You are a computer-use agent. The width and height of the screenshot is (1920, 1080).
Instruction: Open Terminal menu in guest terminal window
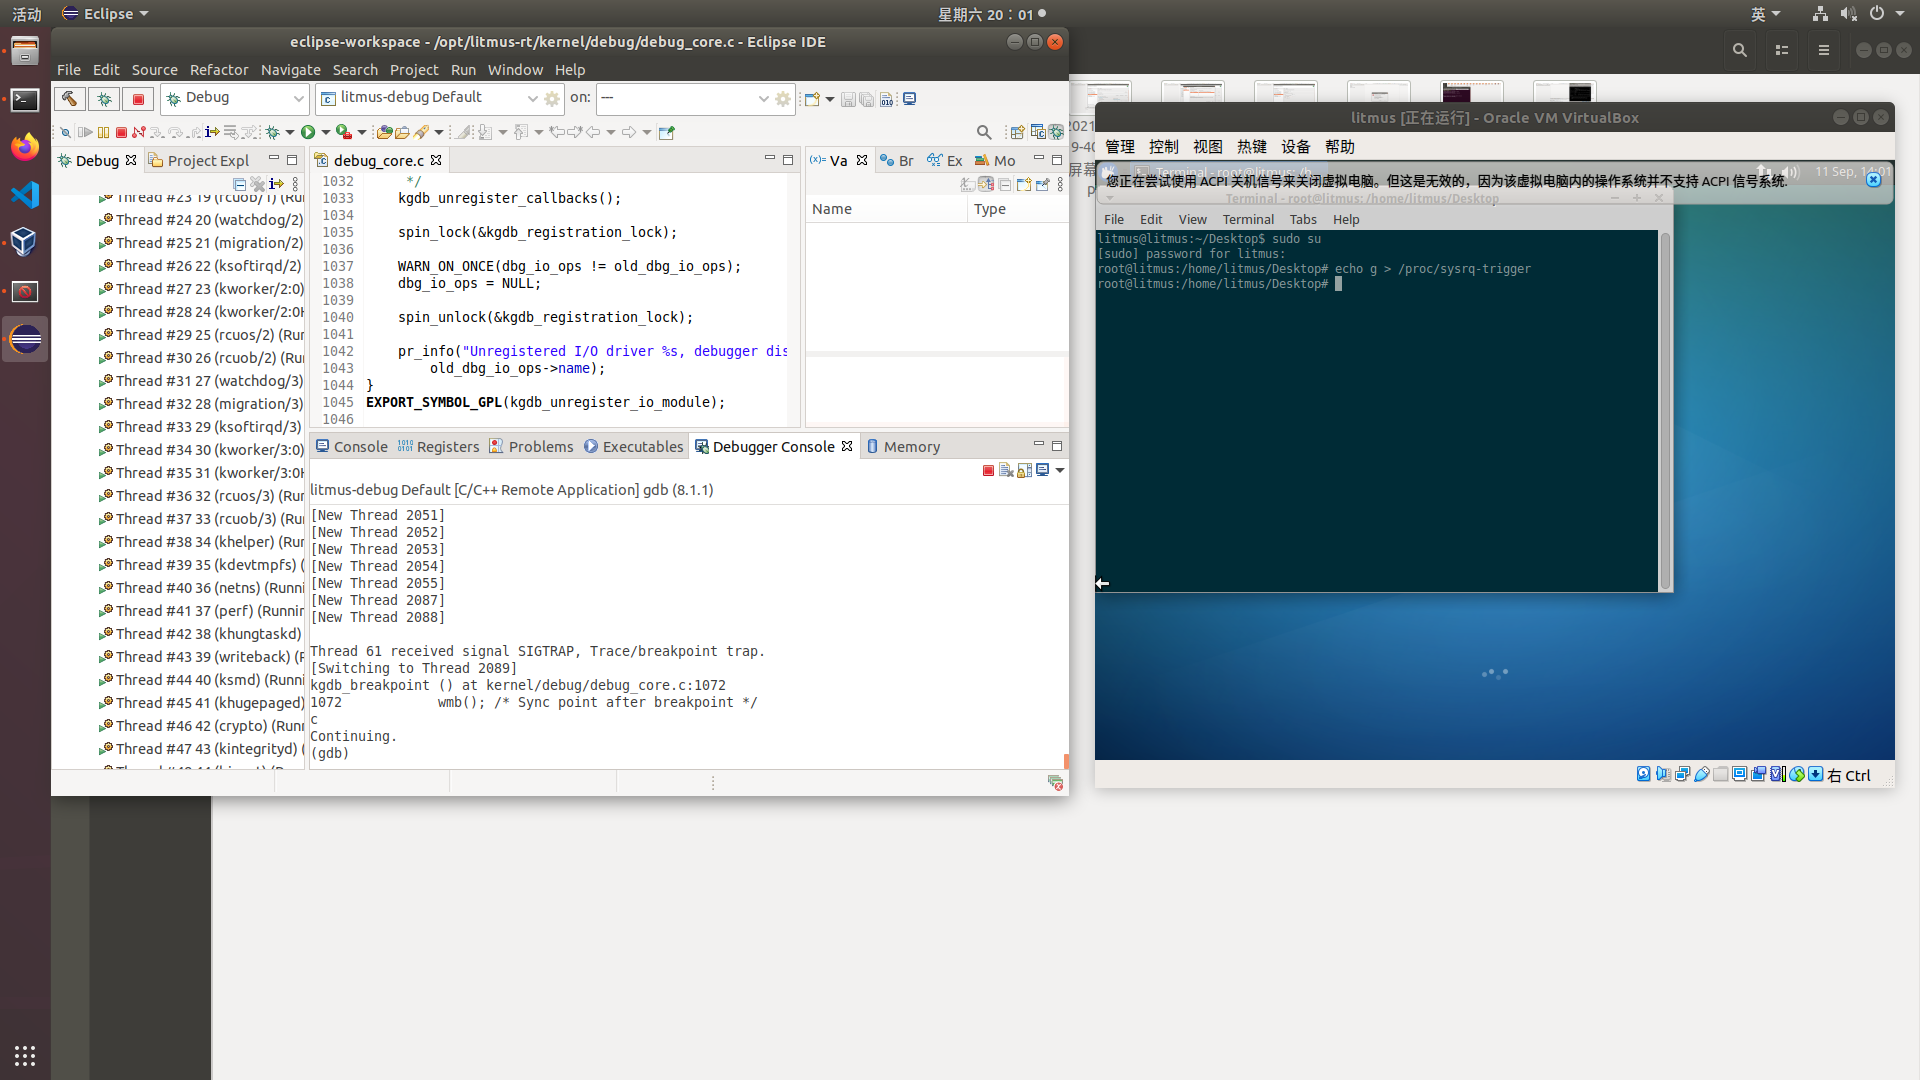(x=1248, y=219)
